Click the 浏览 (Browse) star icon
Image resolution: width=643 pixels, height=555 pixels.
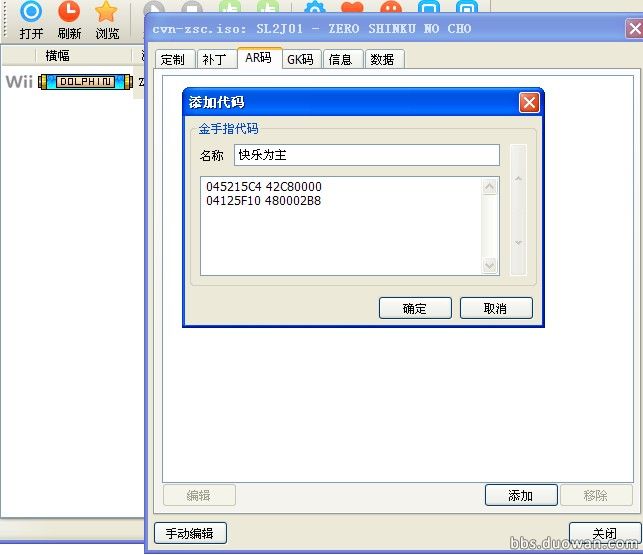point(106,13)
